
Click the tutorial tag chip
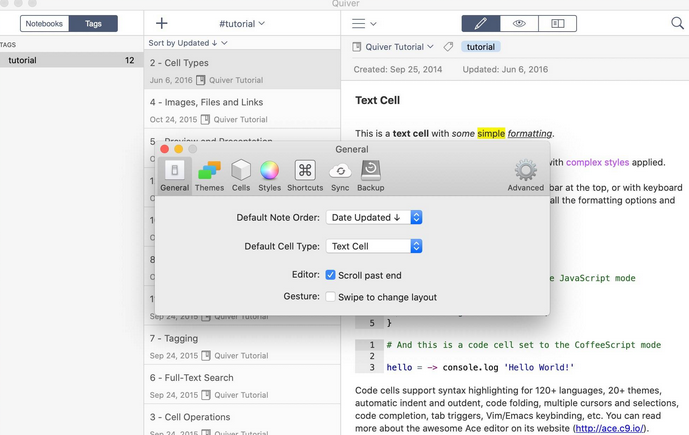tap(481, 47)
